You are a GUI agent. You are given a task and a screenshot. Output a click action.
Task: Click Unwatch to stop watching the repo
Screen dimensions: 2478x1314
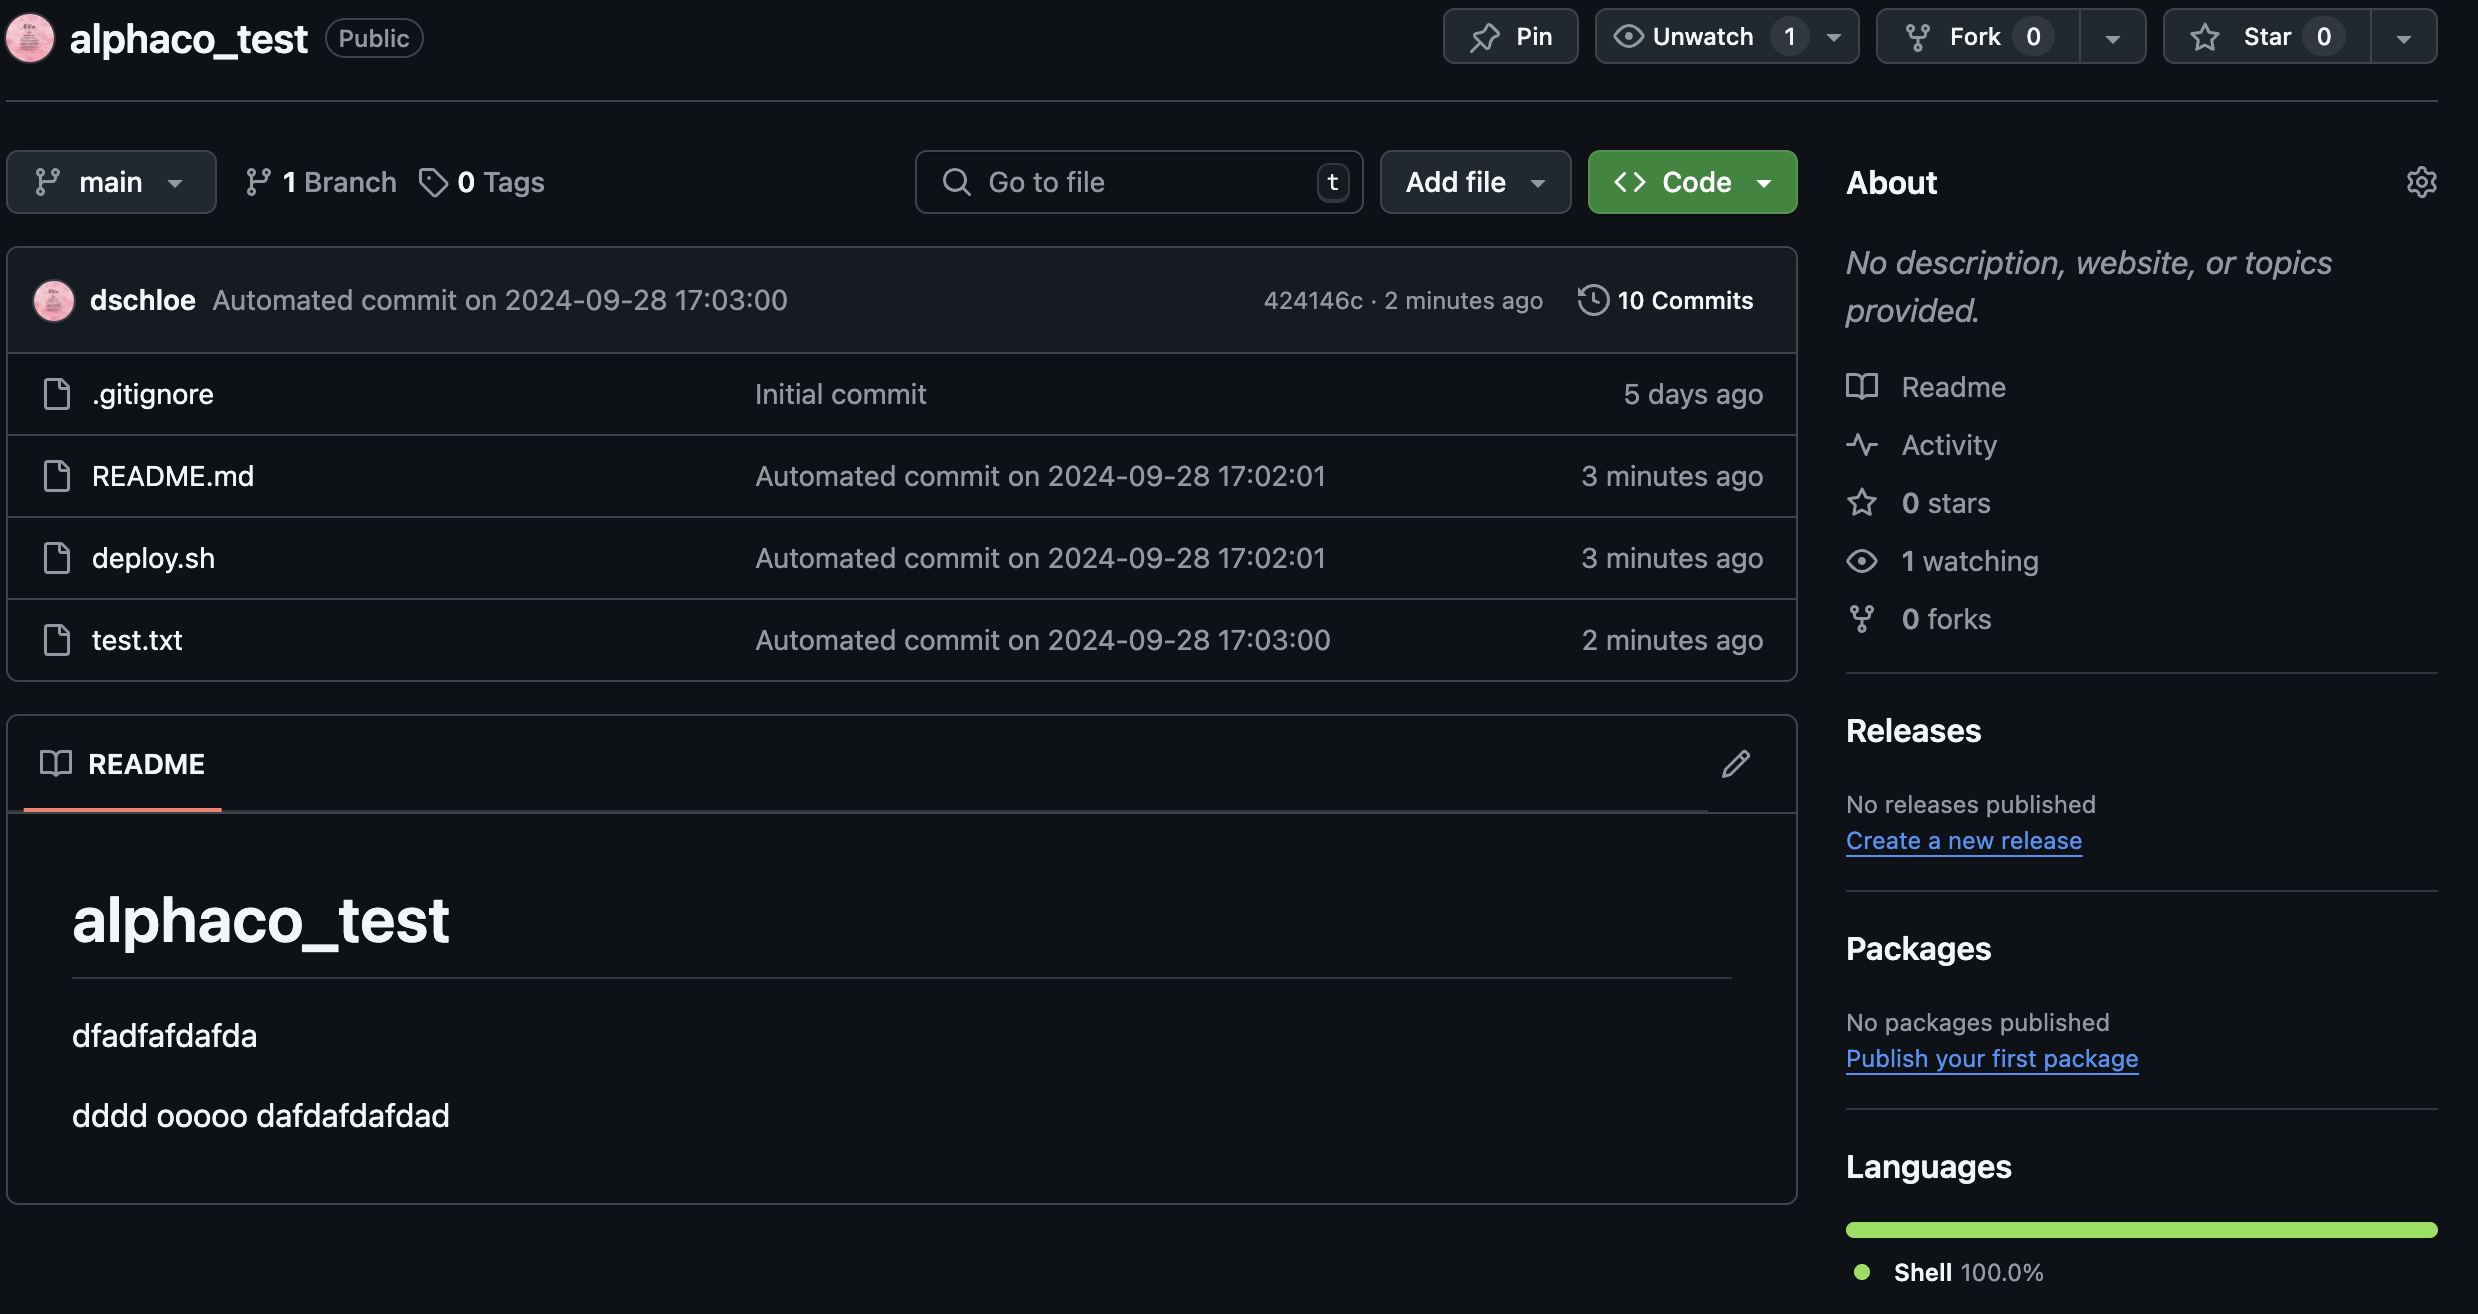1703,37
